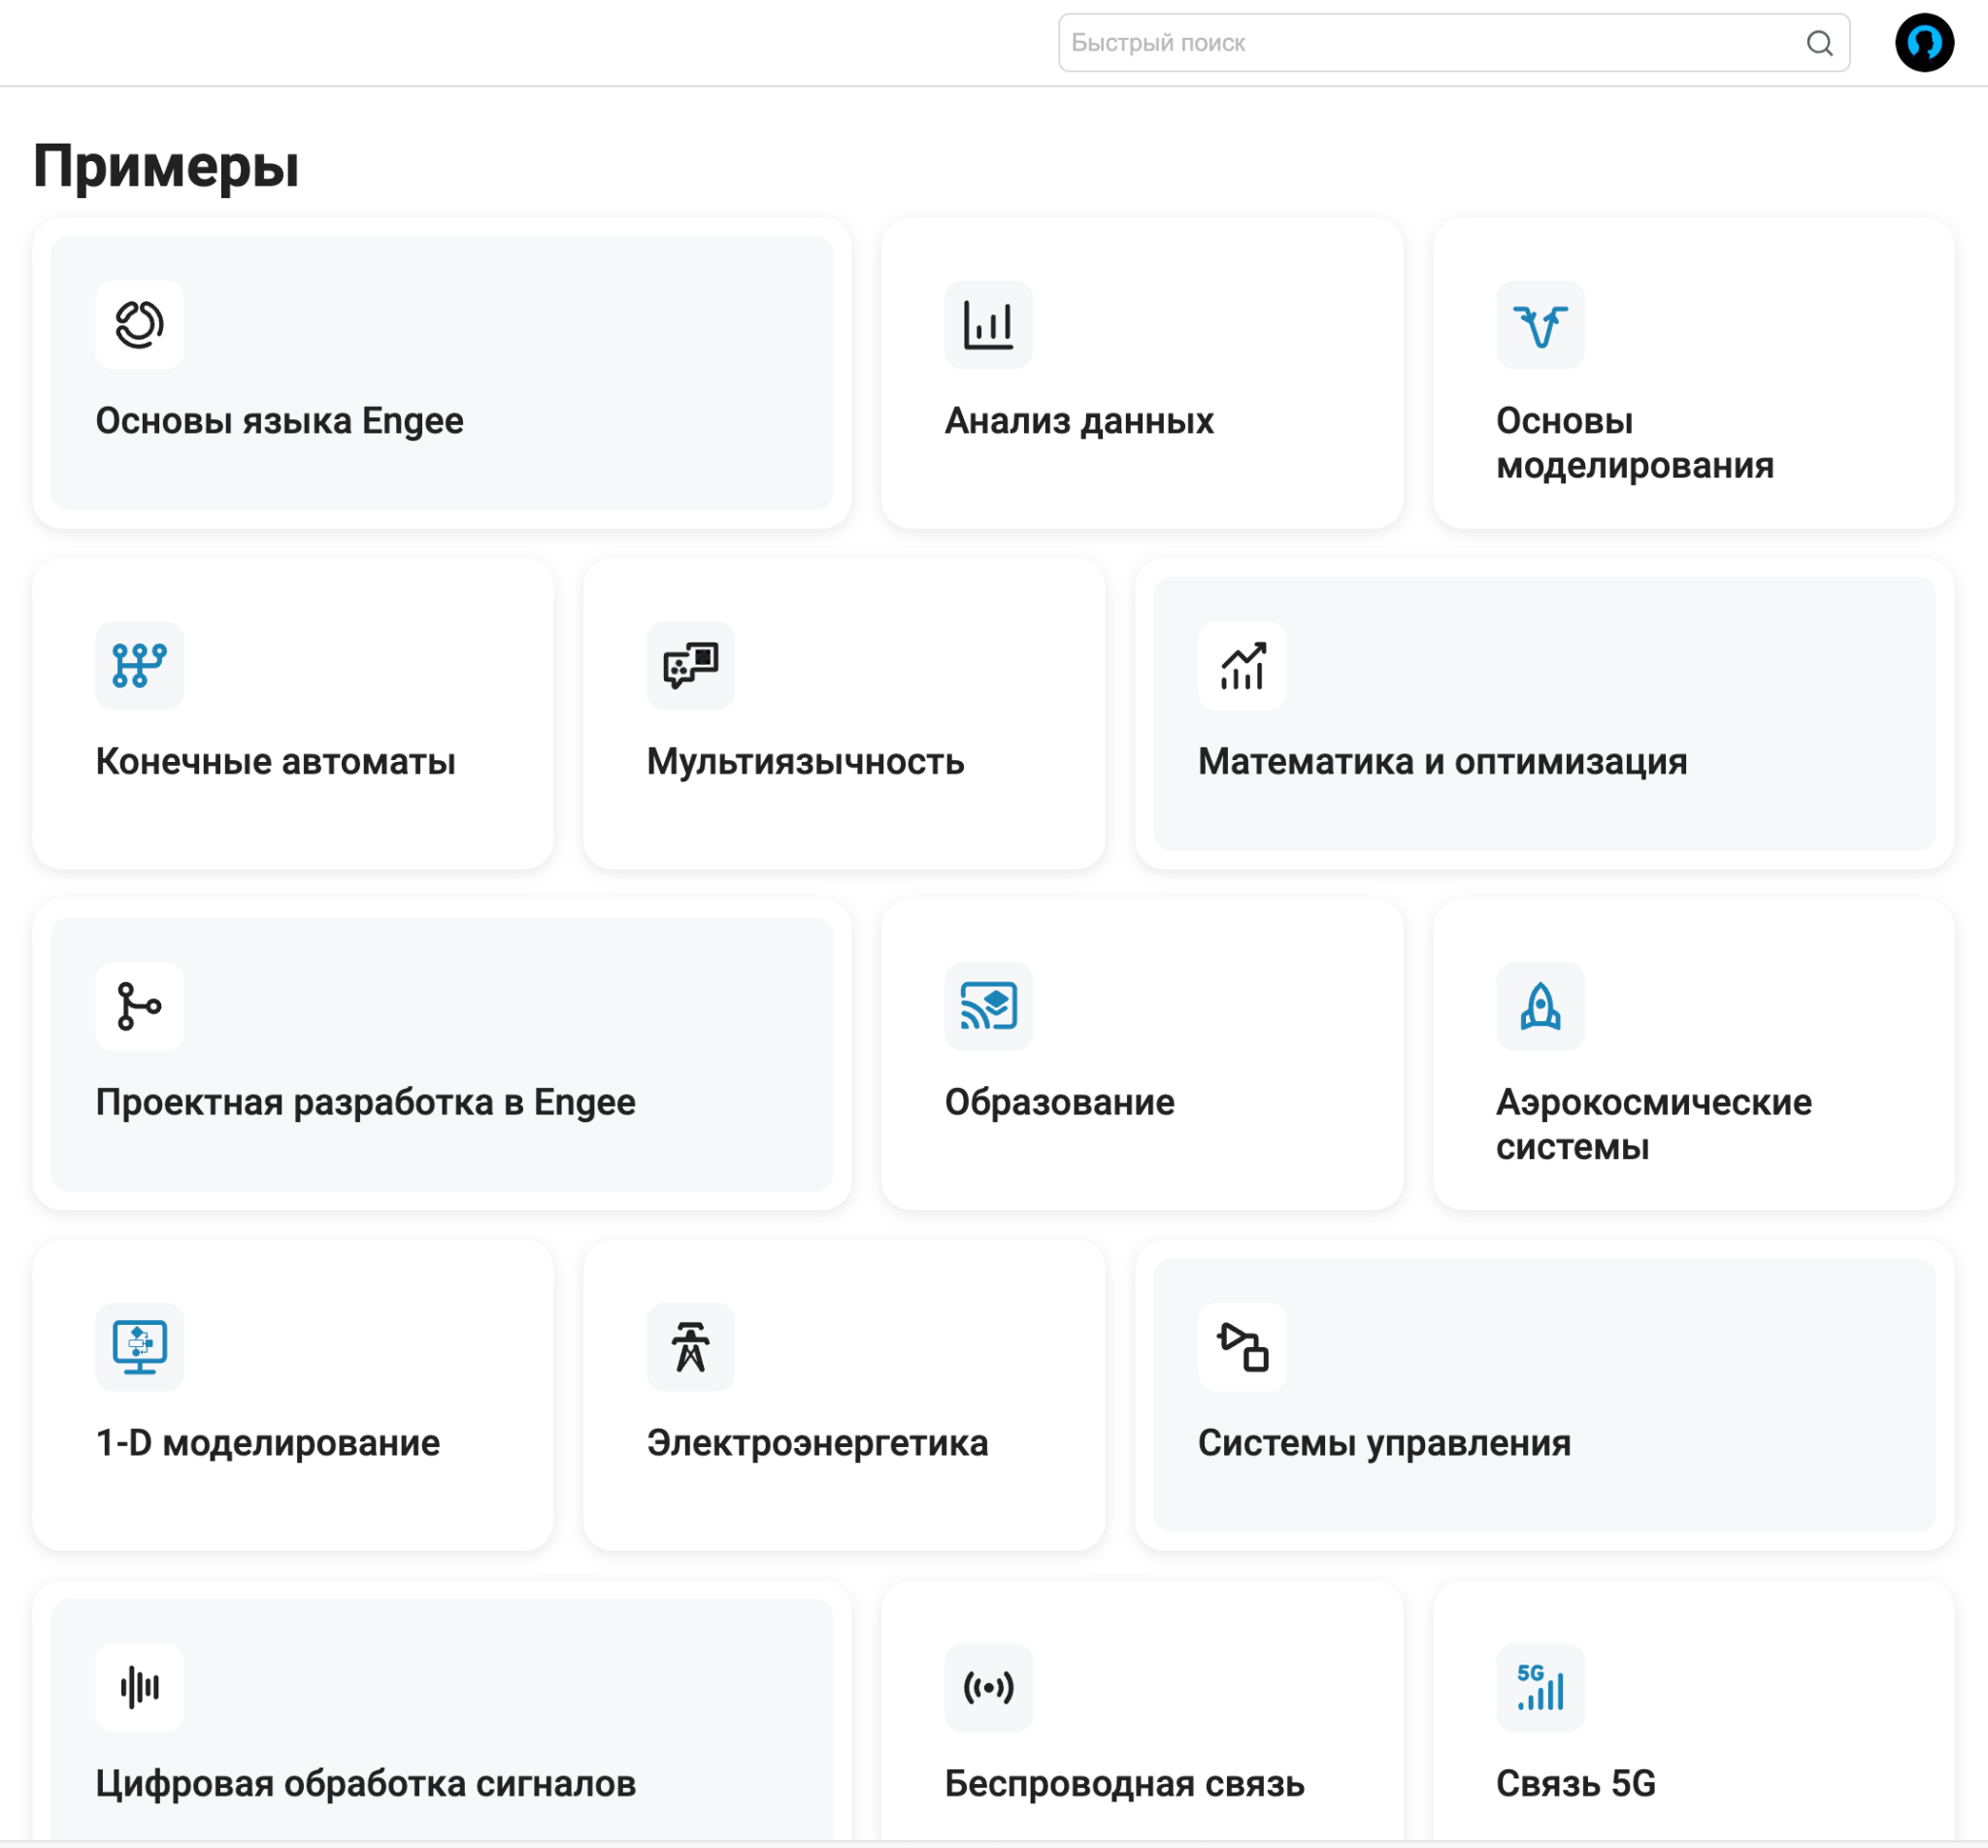Screen dimensions: 1988x1848
Task: Click the waveform icon for Цифровая обработка сигналов
Action: (139, 1688)
